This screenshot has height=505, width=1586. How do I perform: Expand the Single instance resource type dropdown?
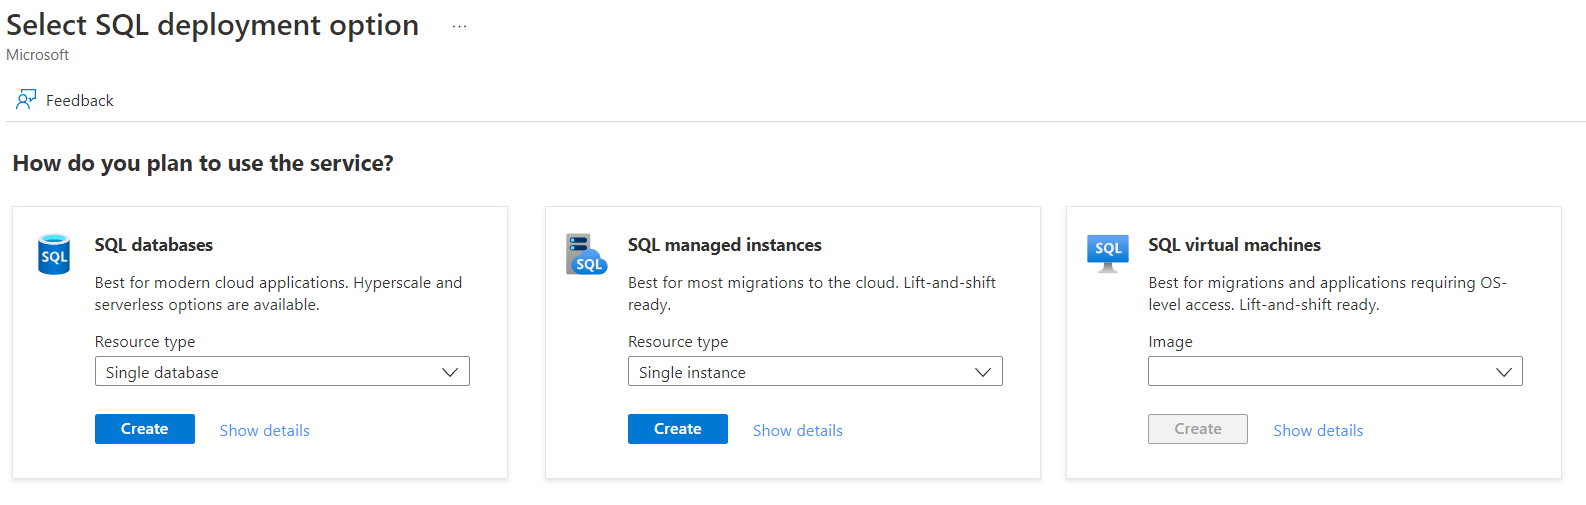pyautogui.click(x=815, y=372)
